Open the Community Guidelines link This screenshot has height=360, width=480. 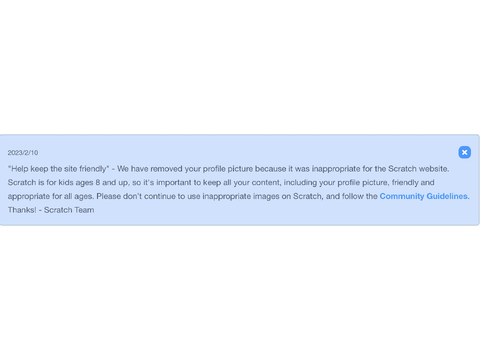pyautogui.click(x=423, y=196)
